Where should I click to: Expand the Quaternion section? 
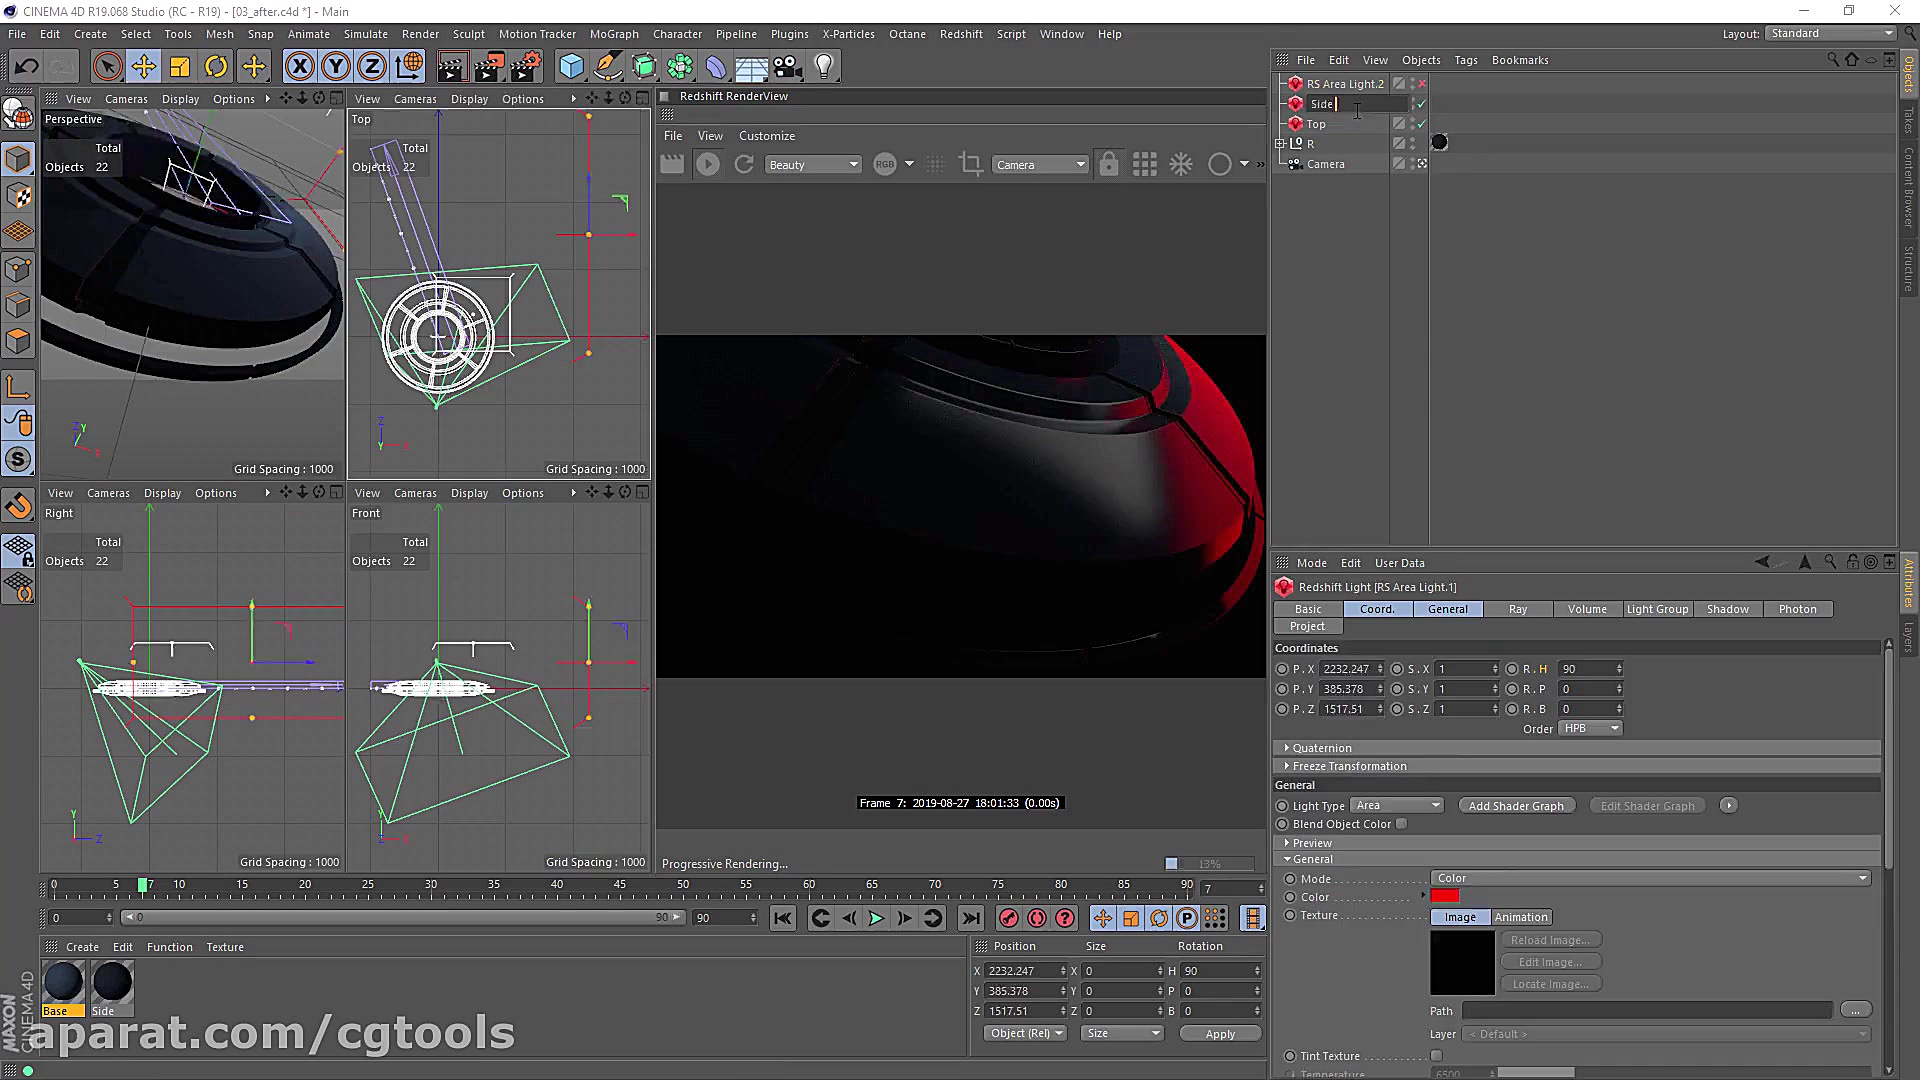tap(1321, 748)
